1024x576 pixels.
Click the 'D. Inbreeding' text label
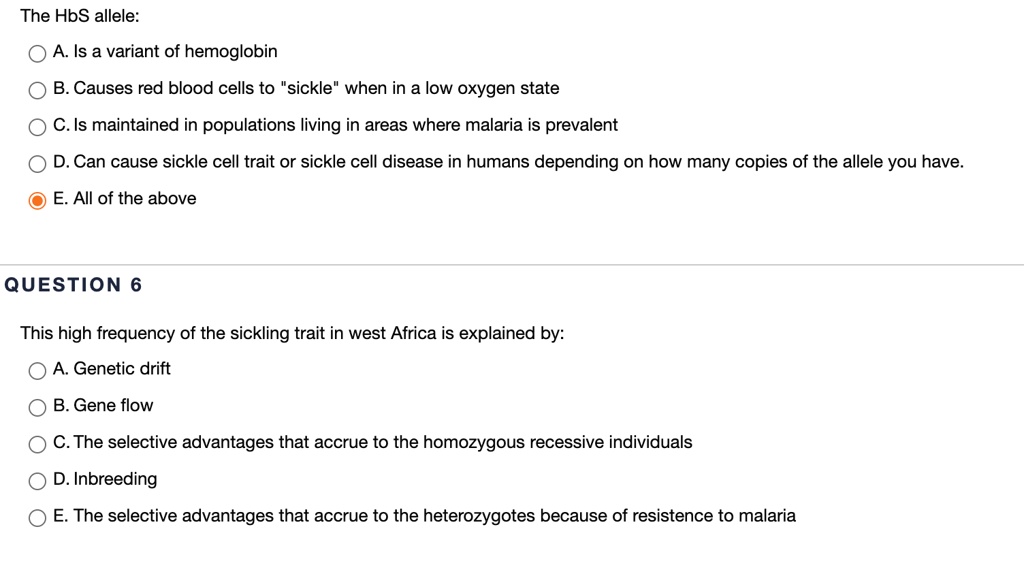pyautogui.click(x=106, y=480)
